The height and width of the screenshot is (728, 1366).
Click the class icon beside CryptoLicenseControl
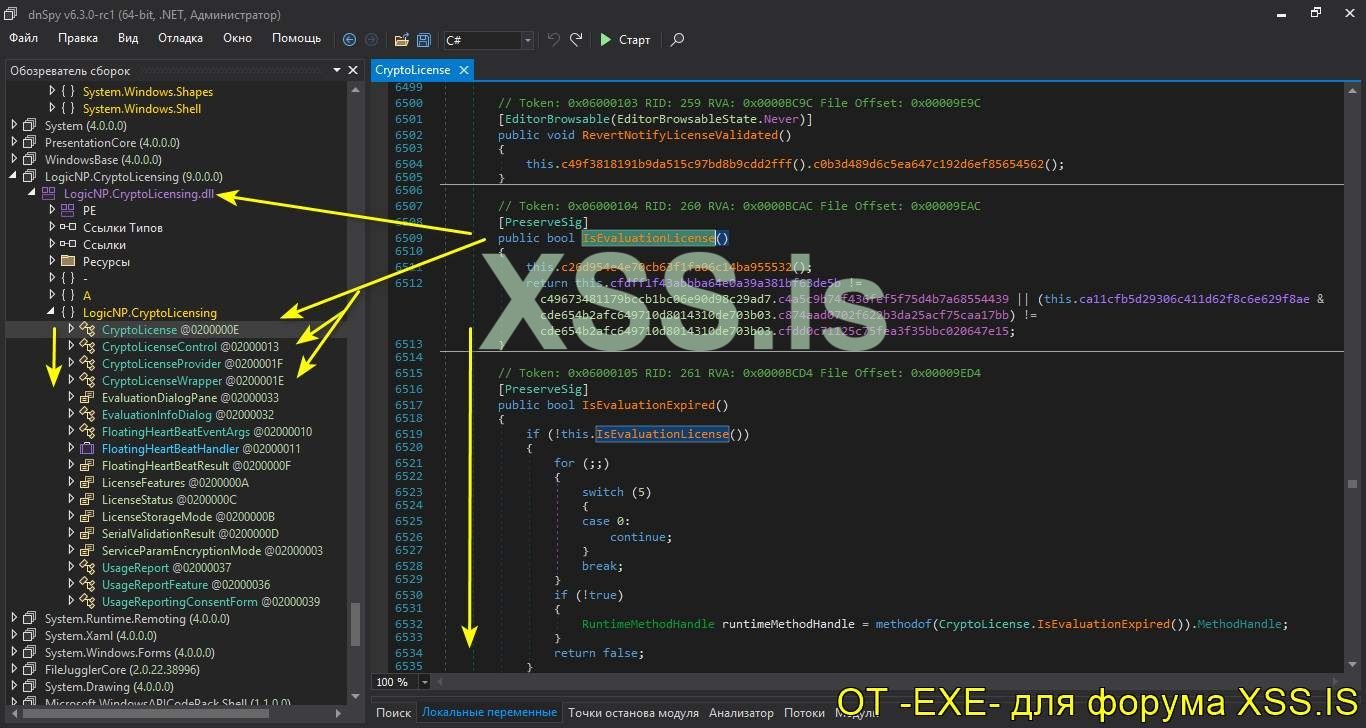tap(87, 347)
